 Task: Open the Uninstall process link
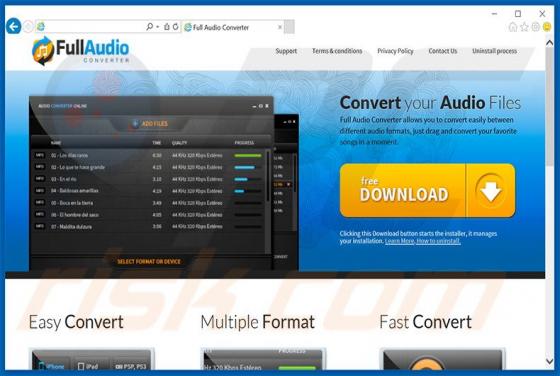[x=495, y=51]
